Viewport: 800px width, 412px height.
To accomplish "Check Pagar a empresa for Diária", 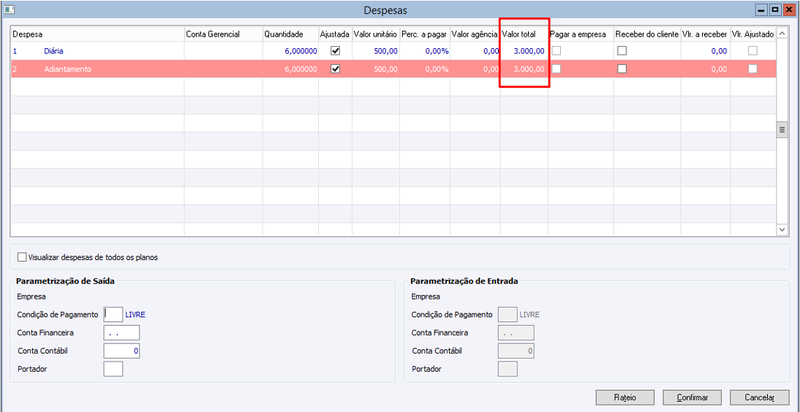I will (556, 51).
